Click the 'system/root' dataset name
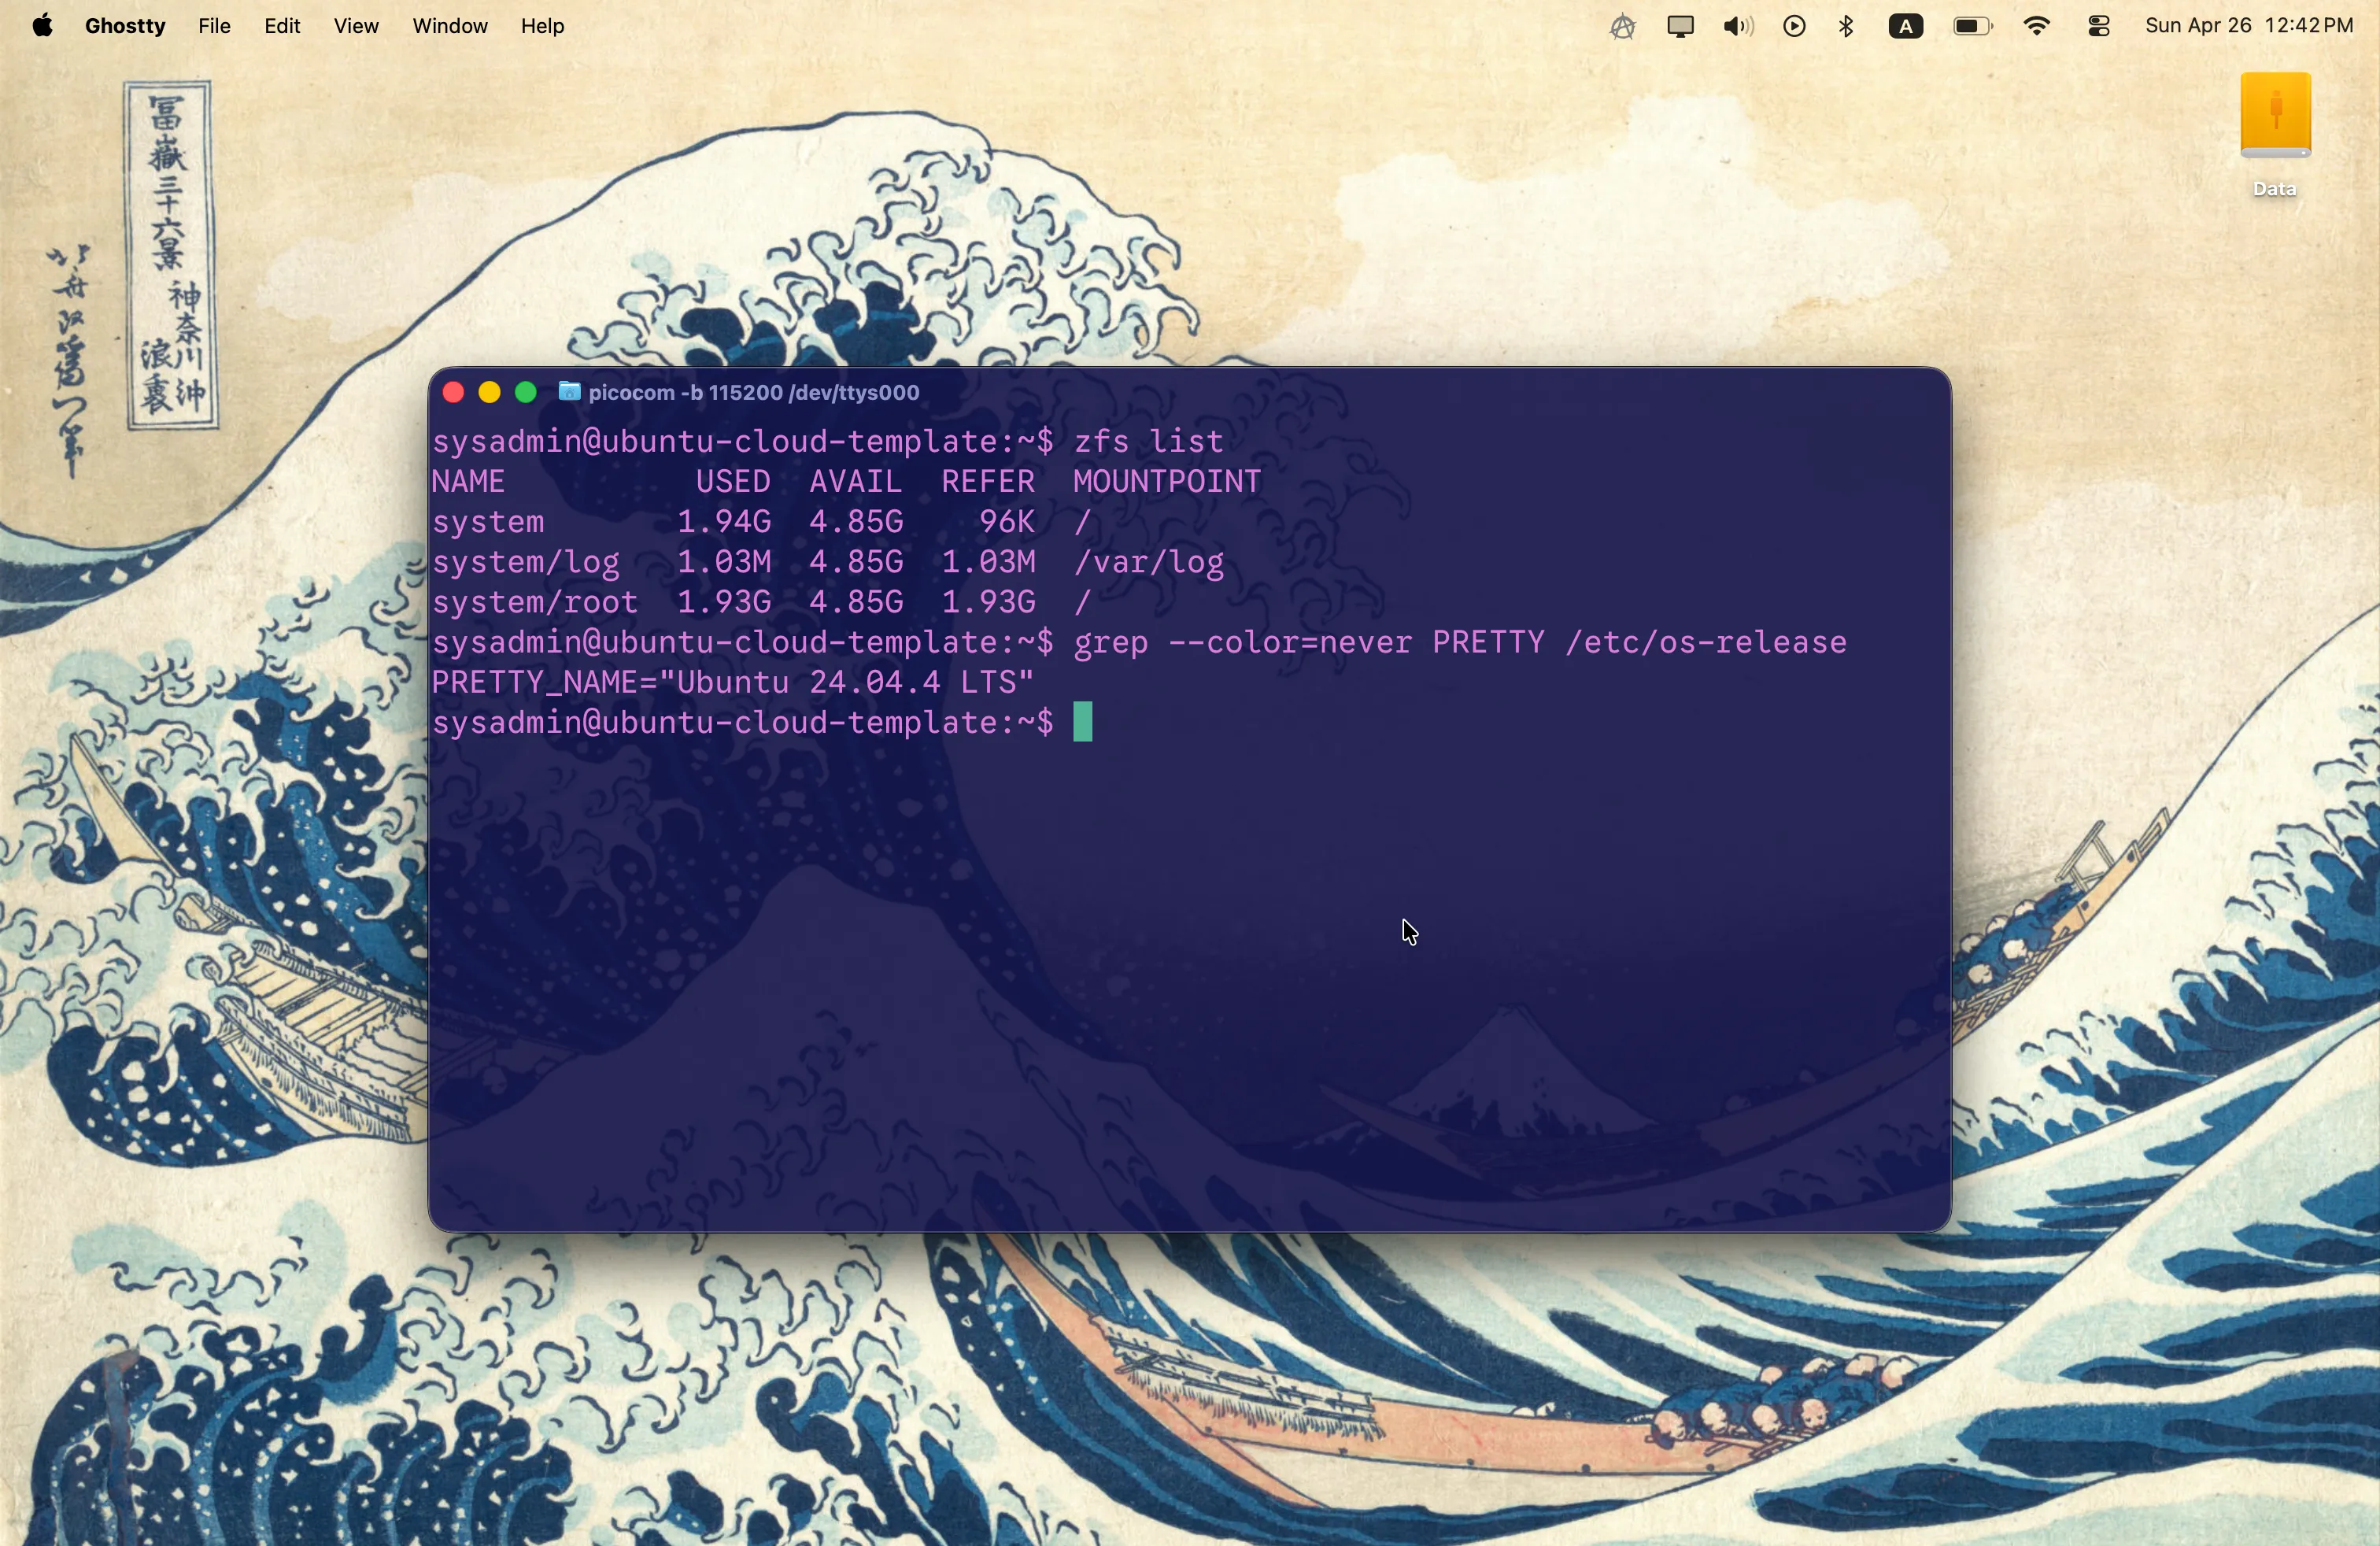This screenshot has height=1546, width=2380. pos(535,603)
